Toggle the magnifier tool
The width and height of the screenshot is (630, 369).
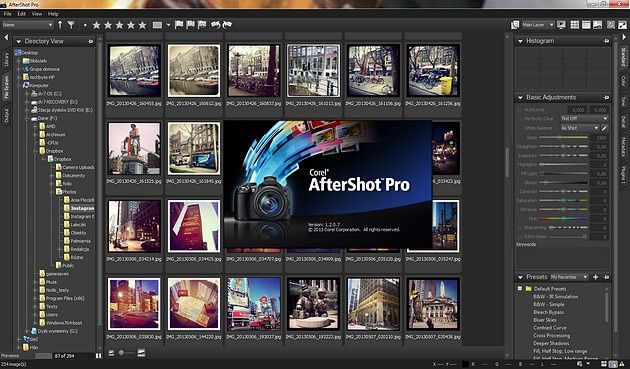click(611, 25)
